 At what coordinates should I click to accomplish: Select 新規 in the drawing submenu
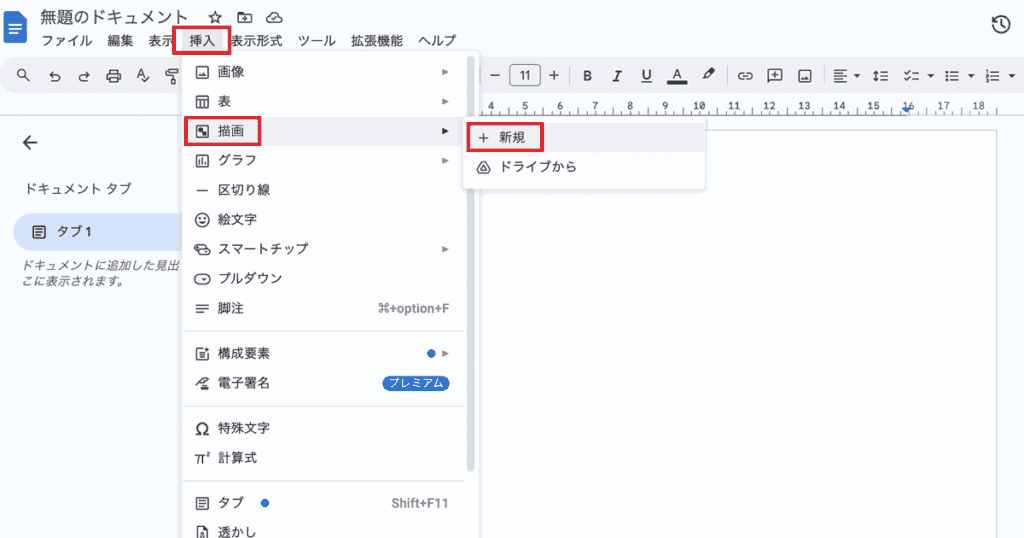(511, 137)
